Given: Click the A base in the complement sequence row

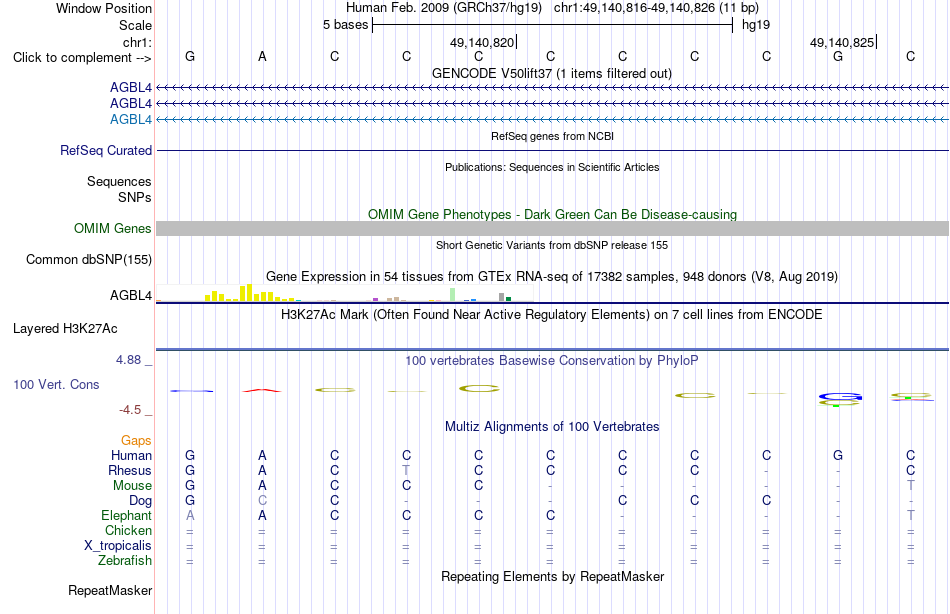Looking at the screenshot, I should click(x=262, y=56).
